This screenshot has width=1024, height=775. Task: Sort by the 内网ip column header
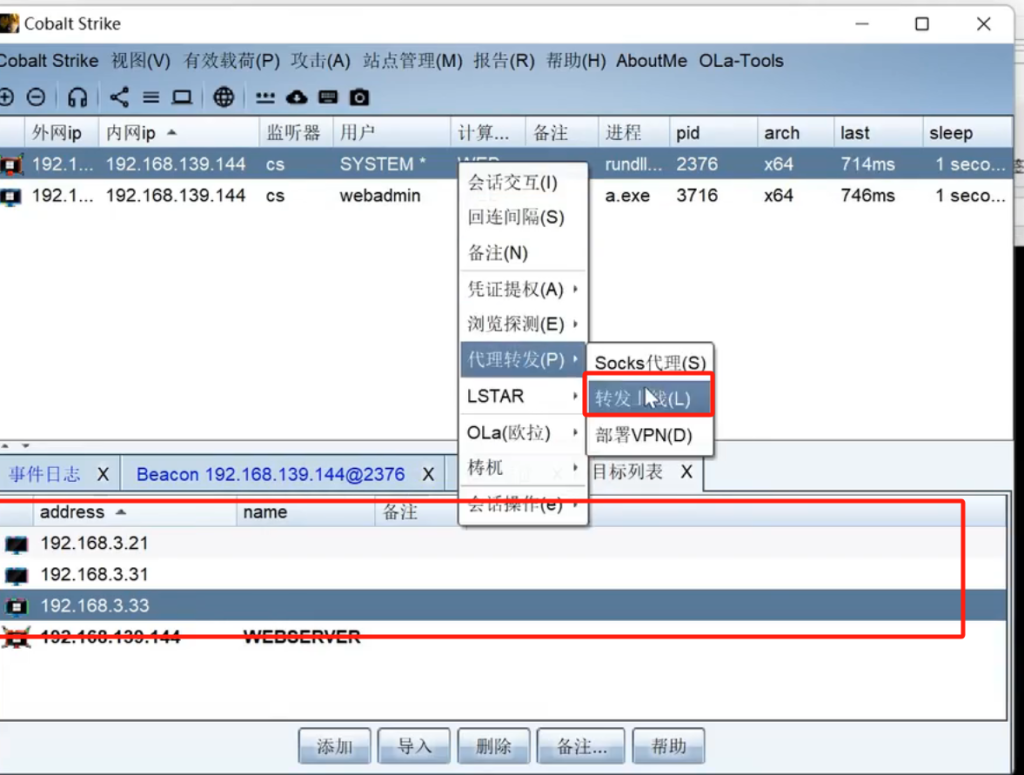point(178,133)
